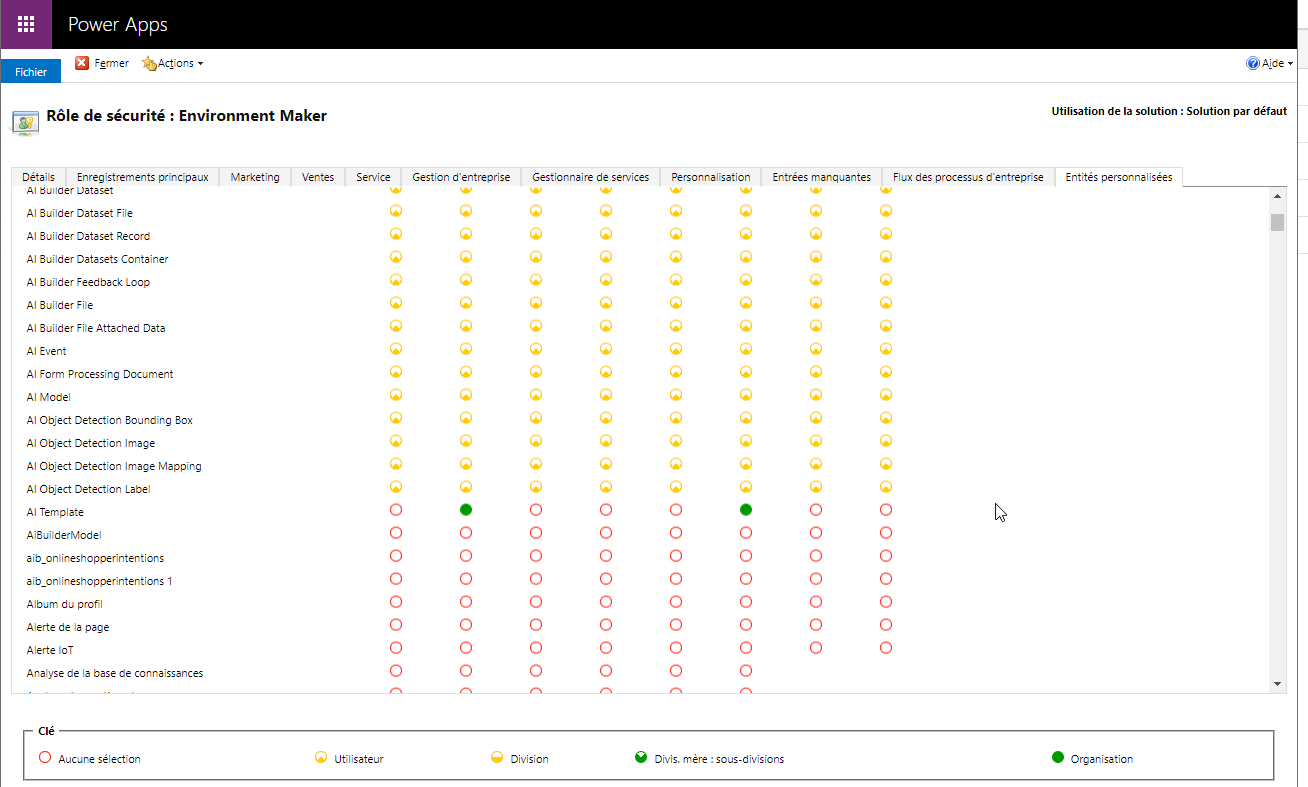Click the AI Event row label
This screenshot has width=1308, height=787.
point(47,351)
